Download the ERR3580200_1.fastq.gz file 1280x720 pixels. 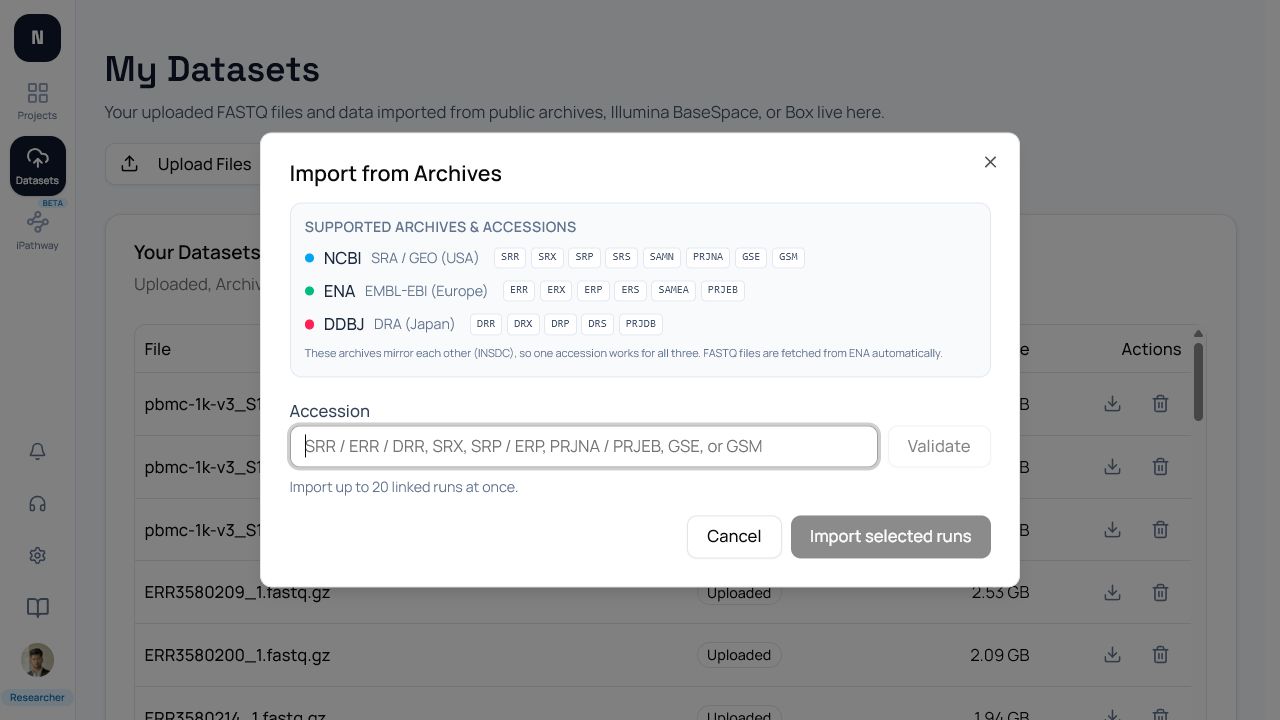1112,655
